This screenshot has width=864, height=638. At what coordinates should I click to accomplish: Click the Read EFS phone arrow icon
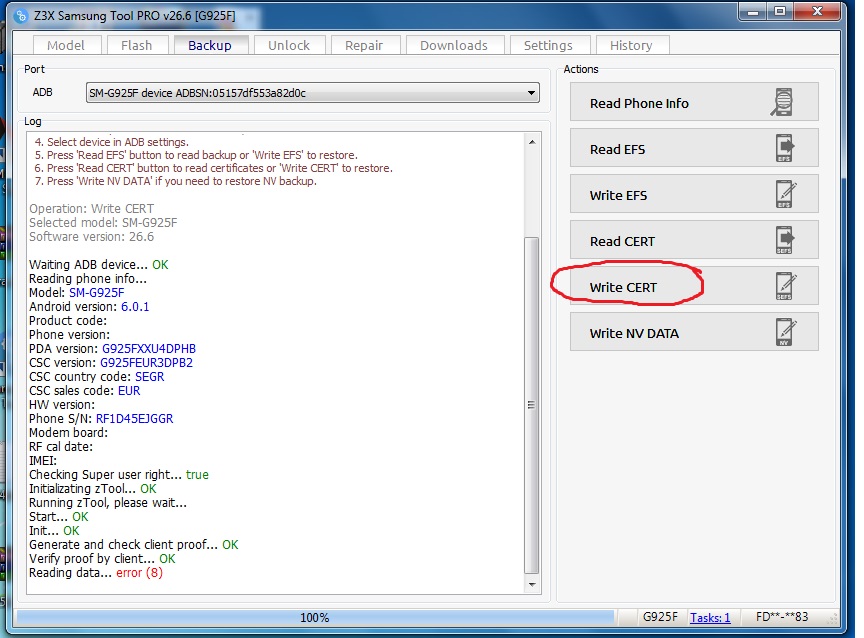[x=785, y=148]
